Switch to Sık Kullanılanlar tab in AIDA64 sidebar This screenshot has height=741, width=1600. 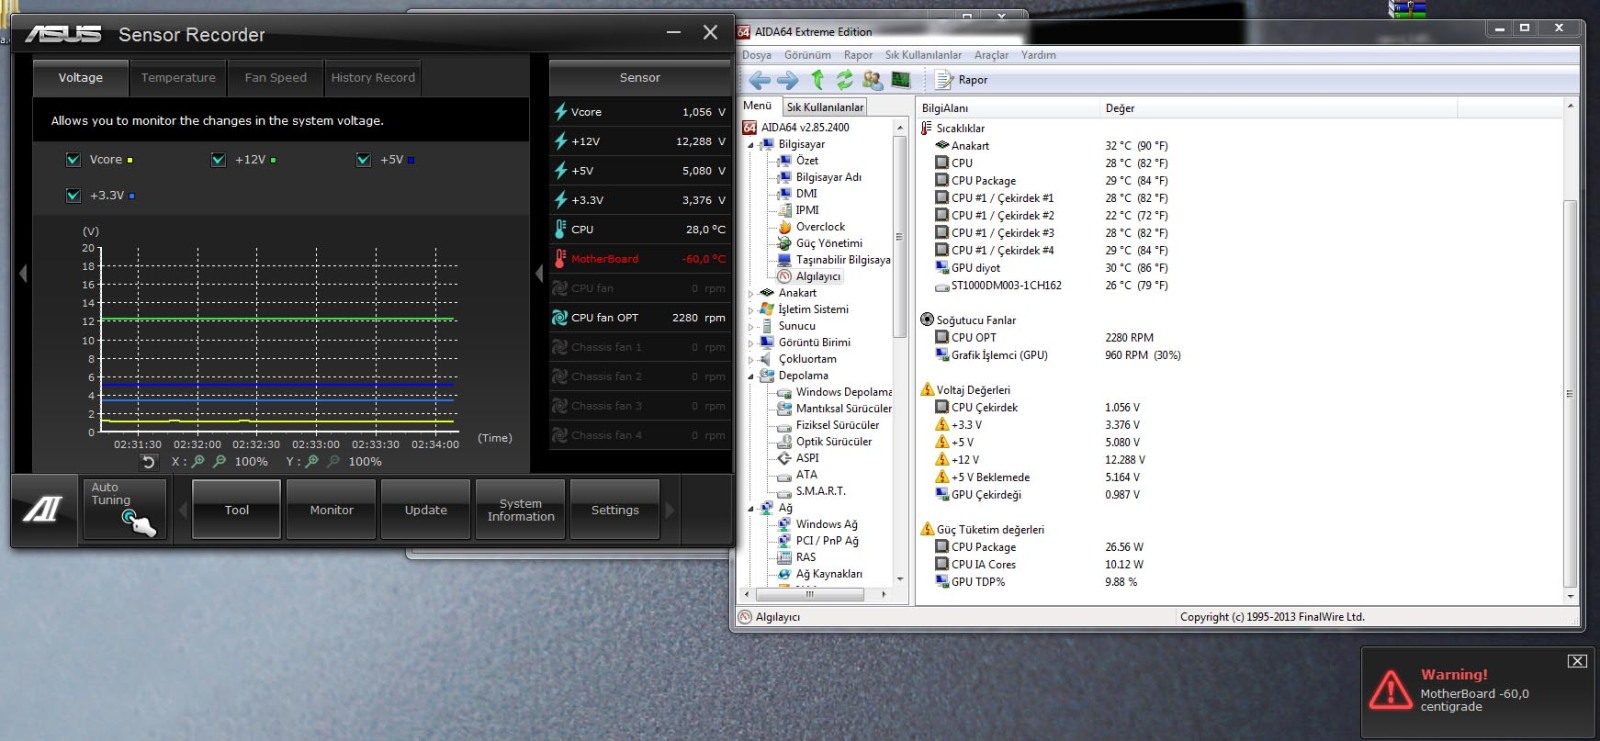coord(825,107)
